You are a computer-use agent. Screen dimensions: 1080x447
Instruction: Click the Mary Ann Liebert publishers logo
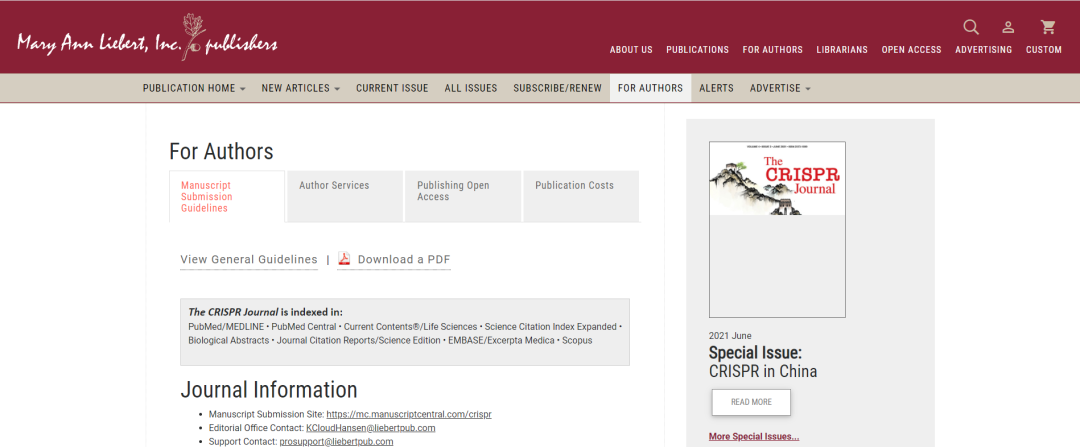coord(147,38)
